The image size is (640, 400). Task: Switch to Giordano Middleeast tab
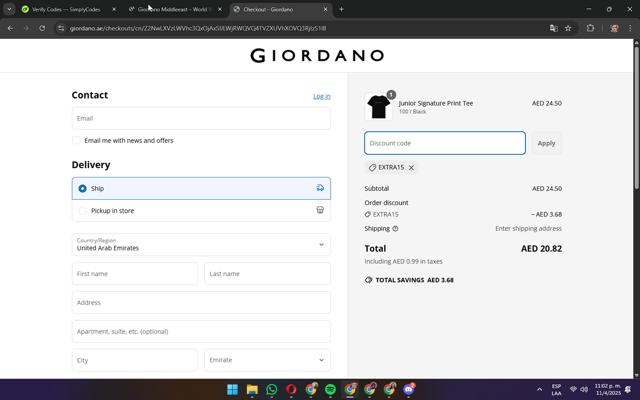173,9
